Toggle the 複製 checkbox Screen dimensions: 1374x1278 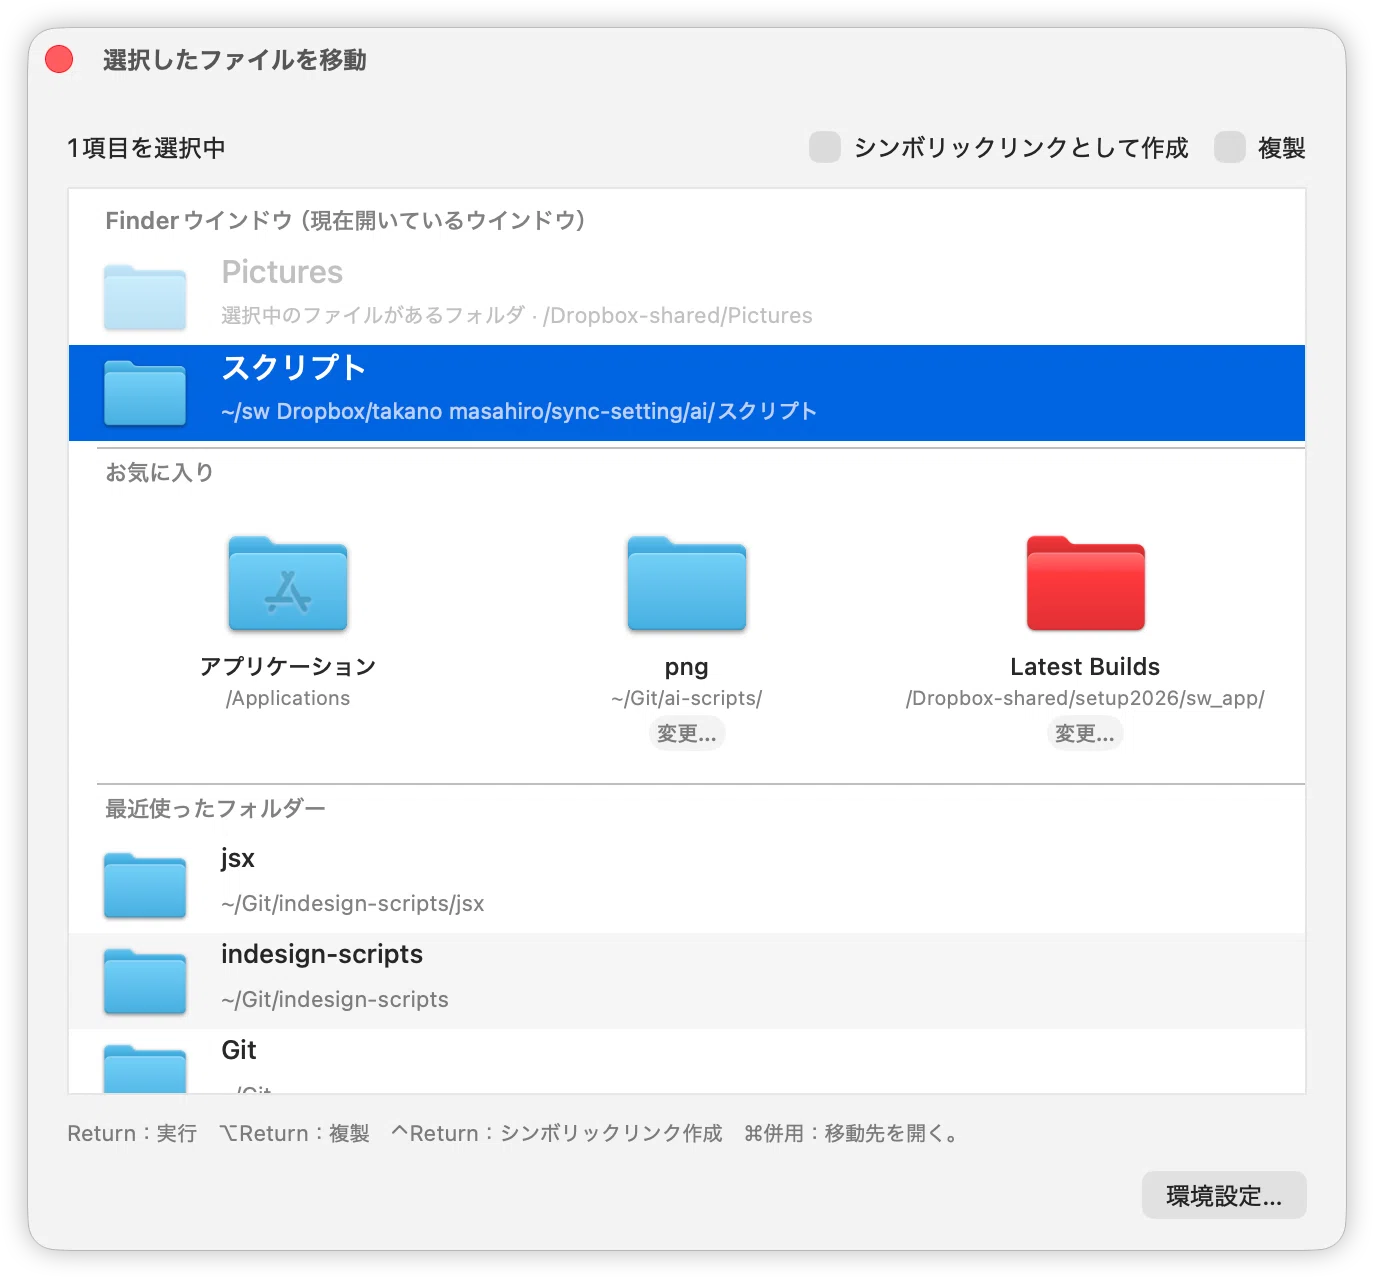pos(1230,147)
